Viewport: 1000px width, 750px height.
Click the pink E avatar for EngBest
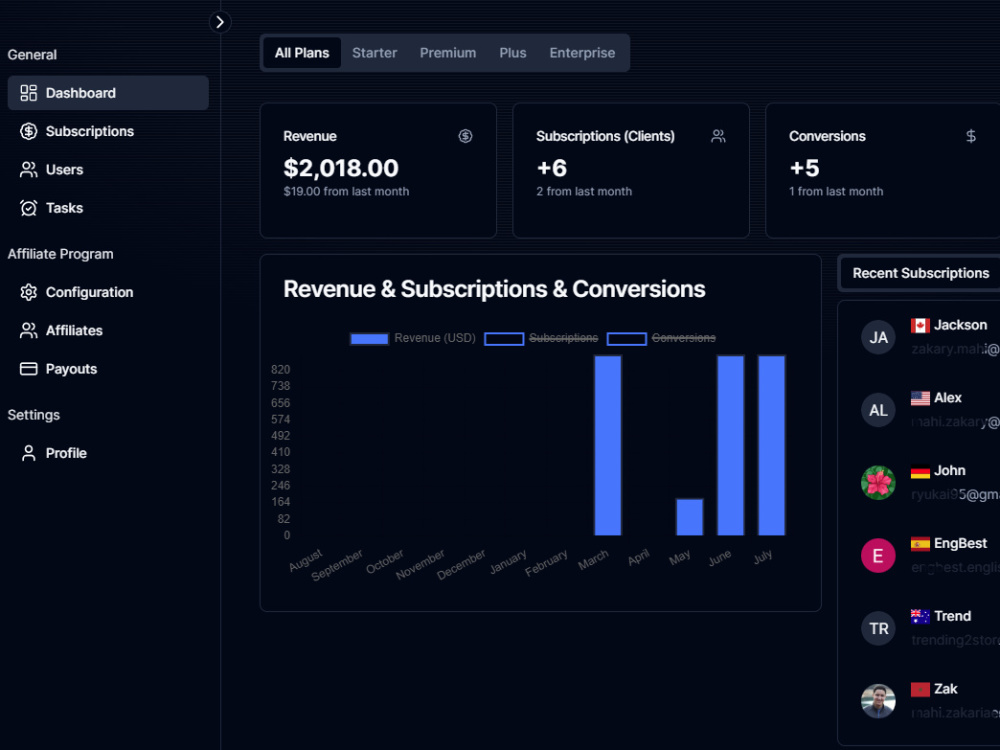(878, 555)
